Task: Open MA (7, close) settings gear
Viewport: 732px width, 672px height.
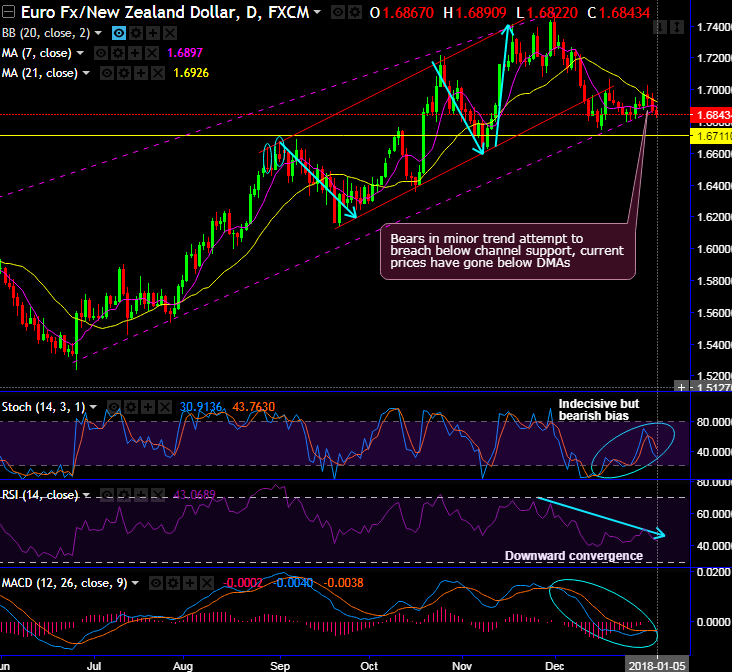Action: click(x=118, y=53)
